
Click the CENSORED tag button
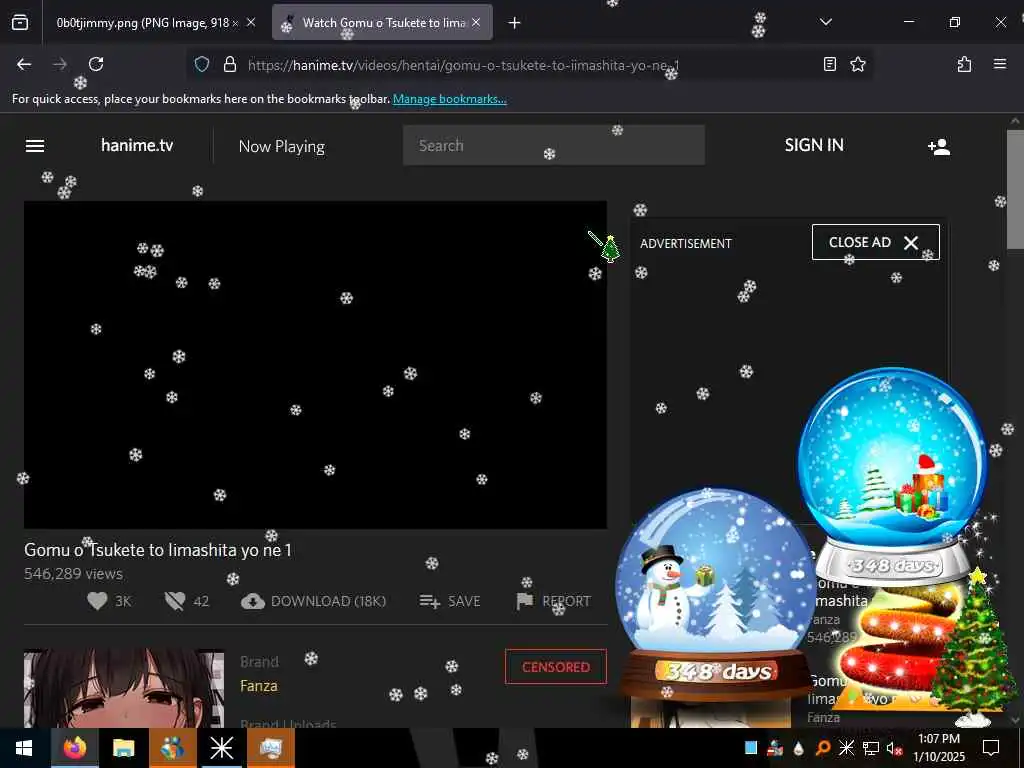click(556, 667)
